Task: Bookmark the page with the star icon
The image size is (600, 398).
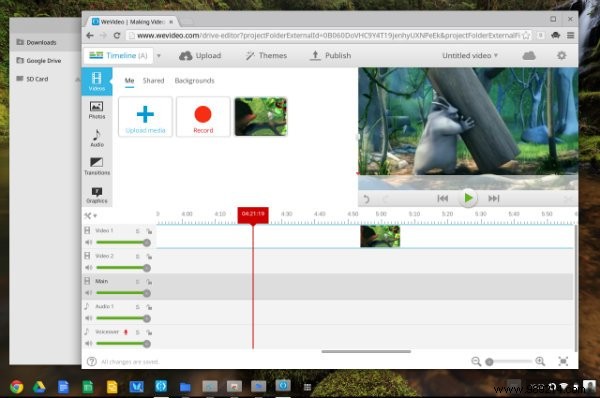Action: [526, 35]
